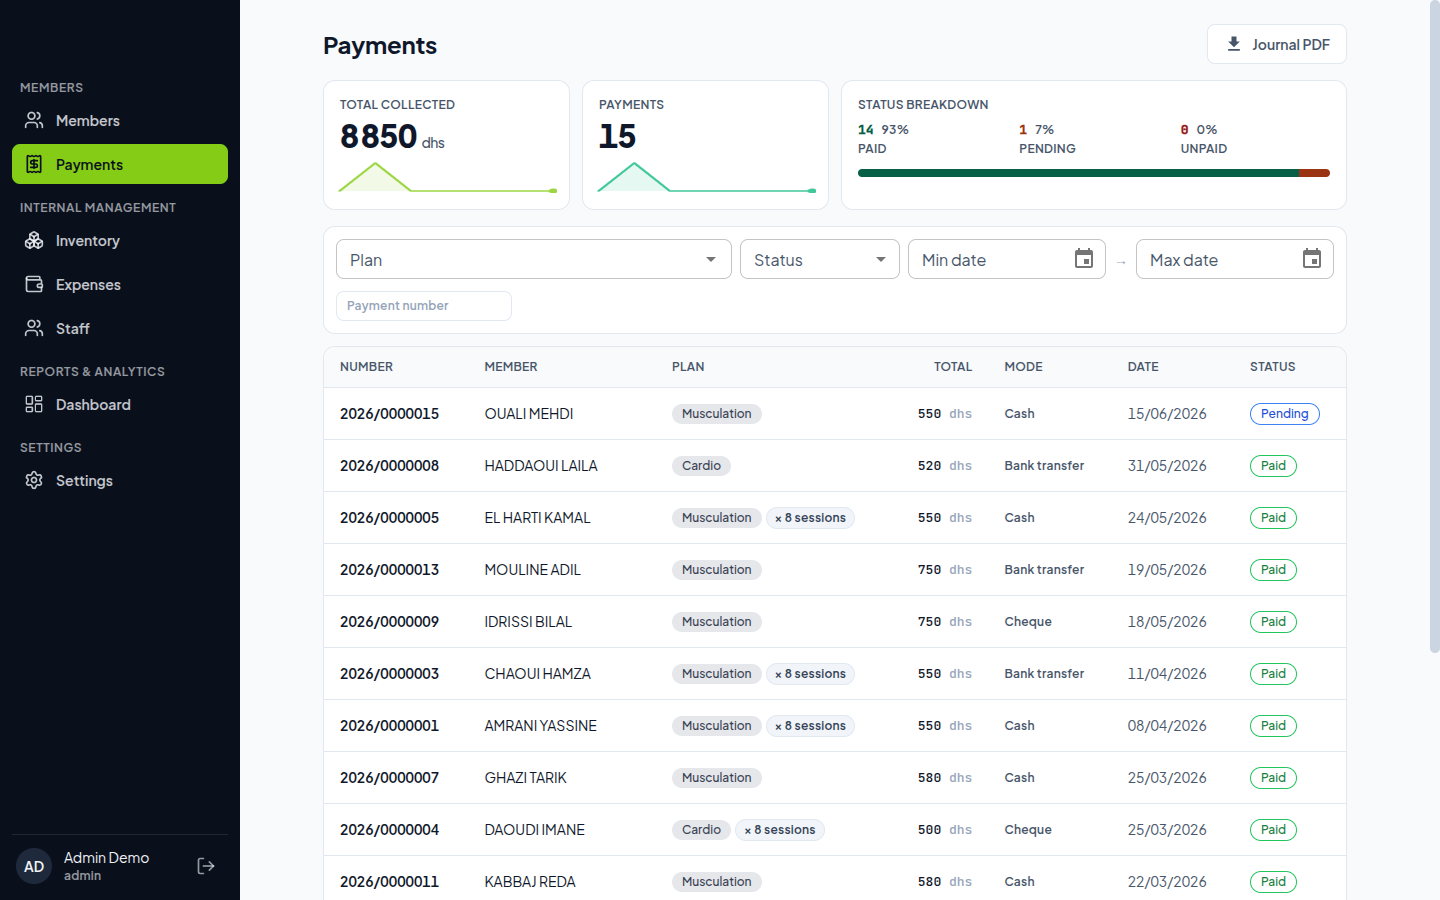
Task: Open the Status filter dropdown
Action: pyautogui.click(x=820, y=259)
